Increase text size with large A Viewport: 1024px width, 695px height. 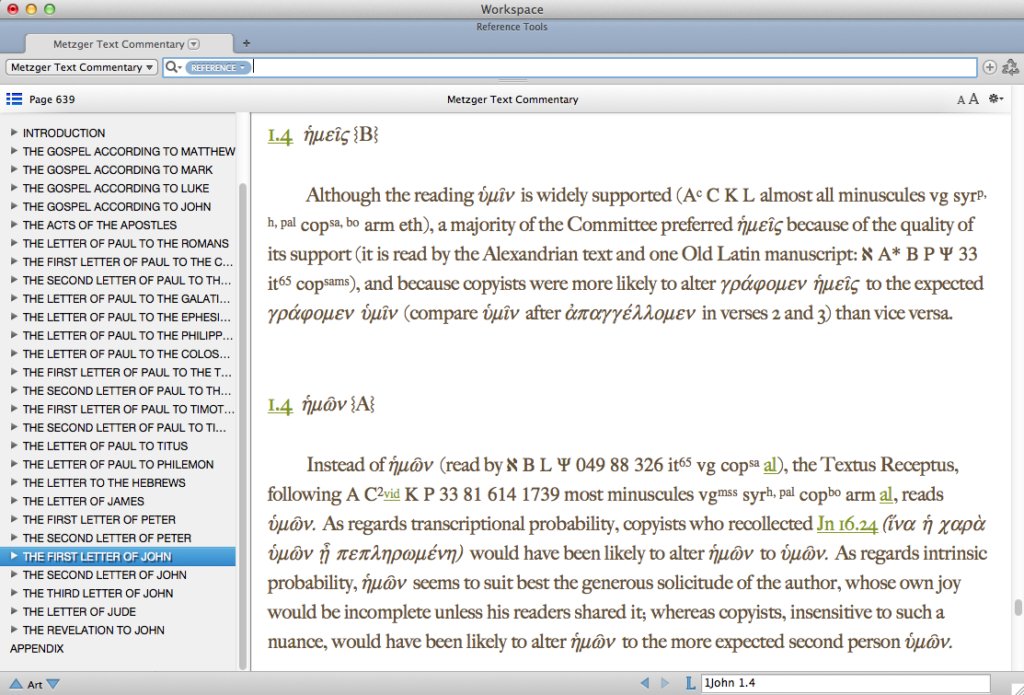pos(973,99)
